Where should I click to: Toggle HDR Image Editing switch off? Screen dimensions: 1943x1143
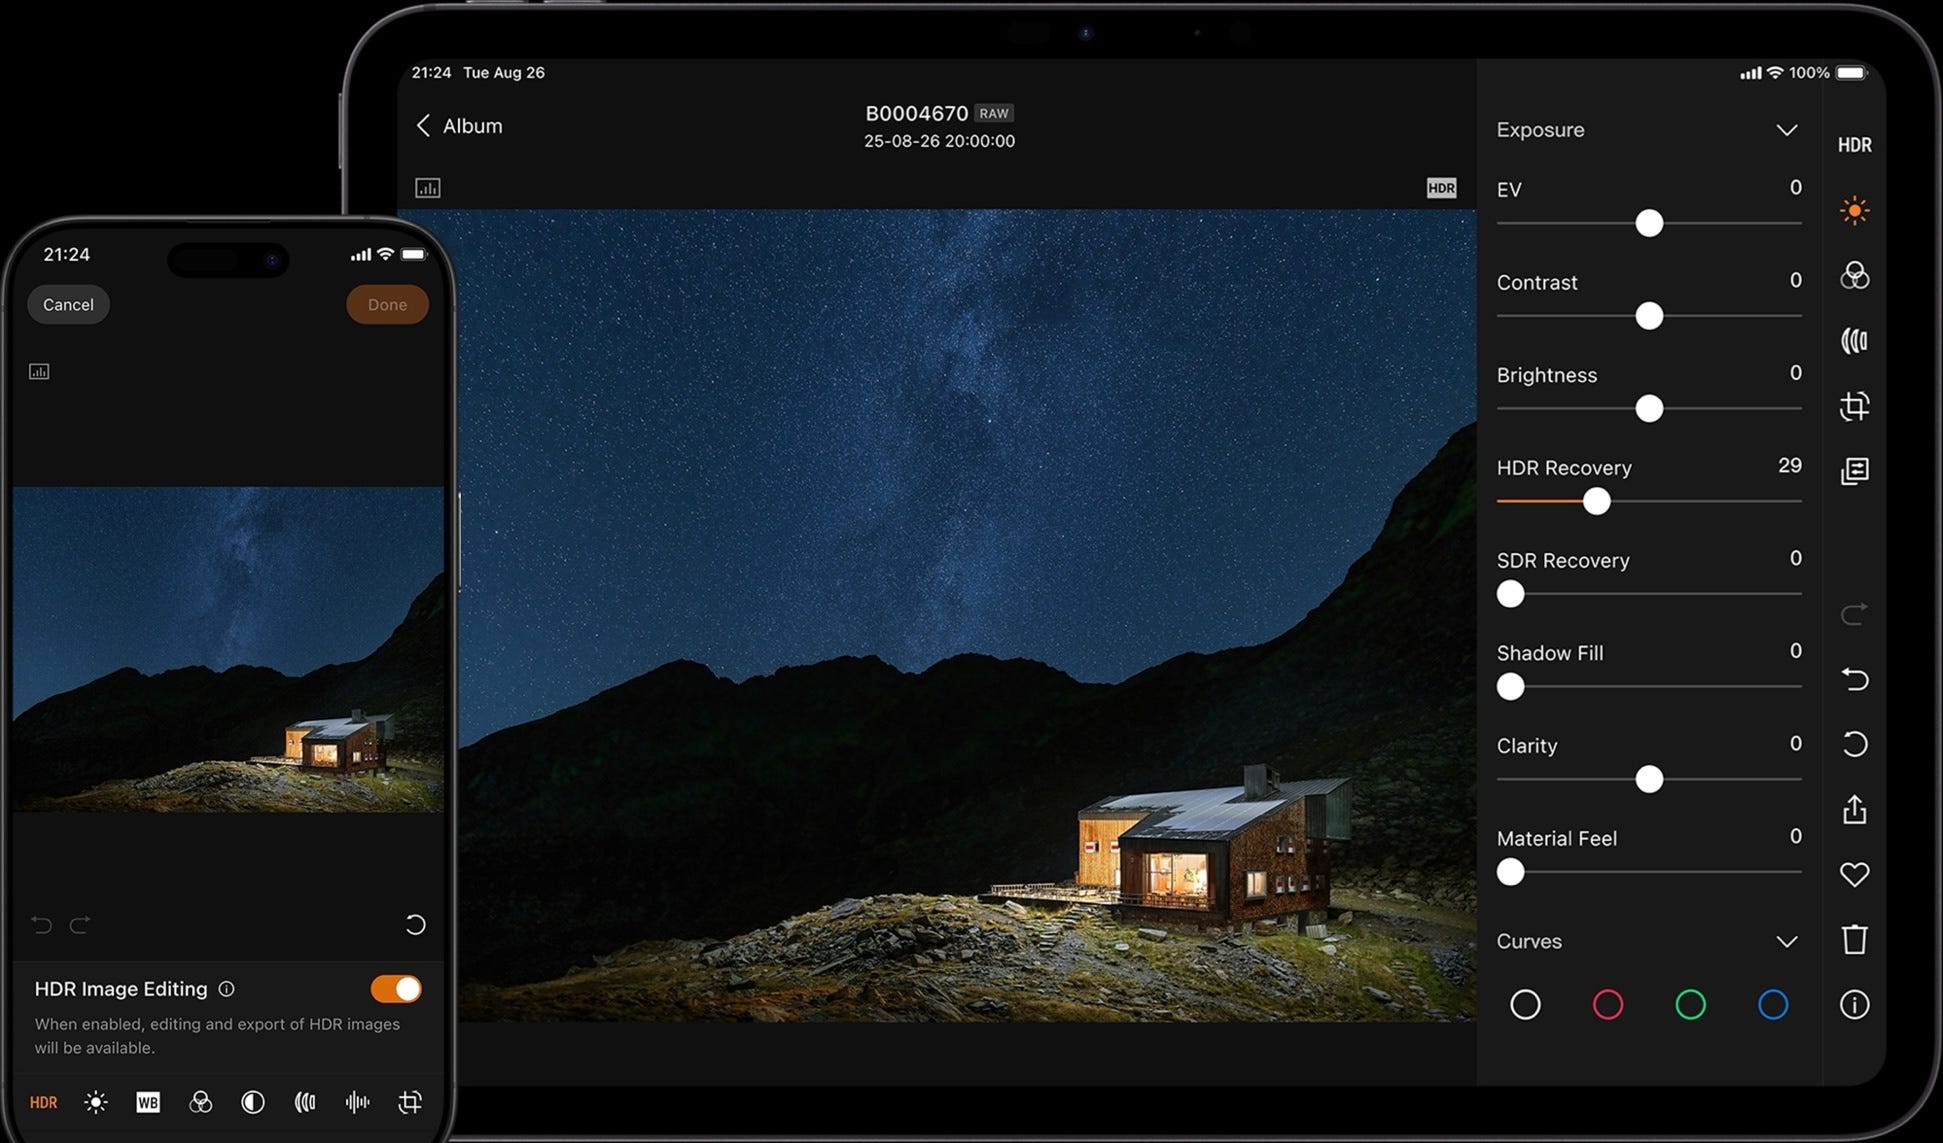396,989
